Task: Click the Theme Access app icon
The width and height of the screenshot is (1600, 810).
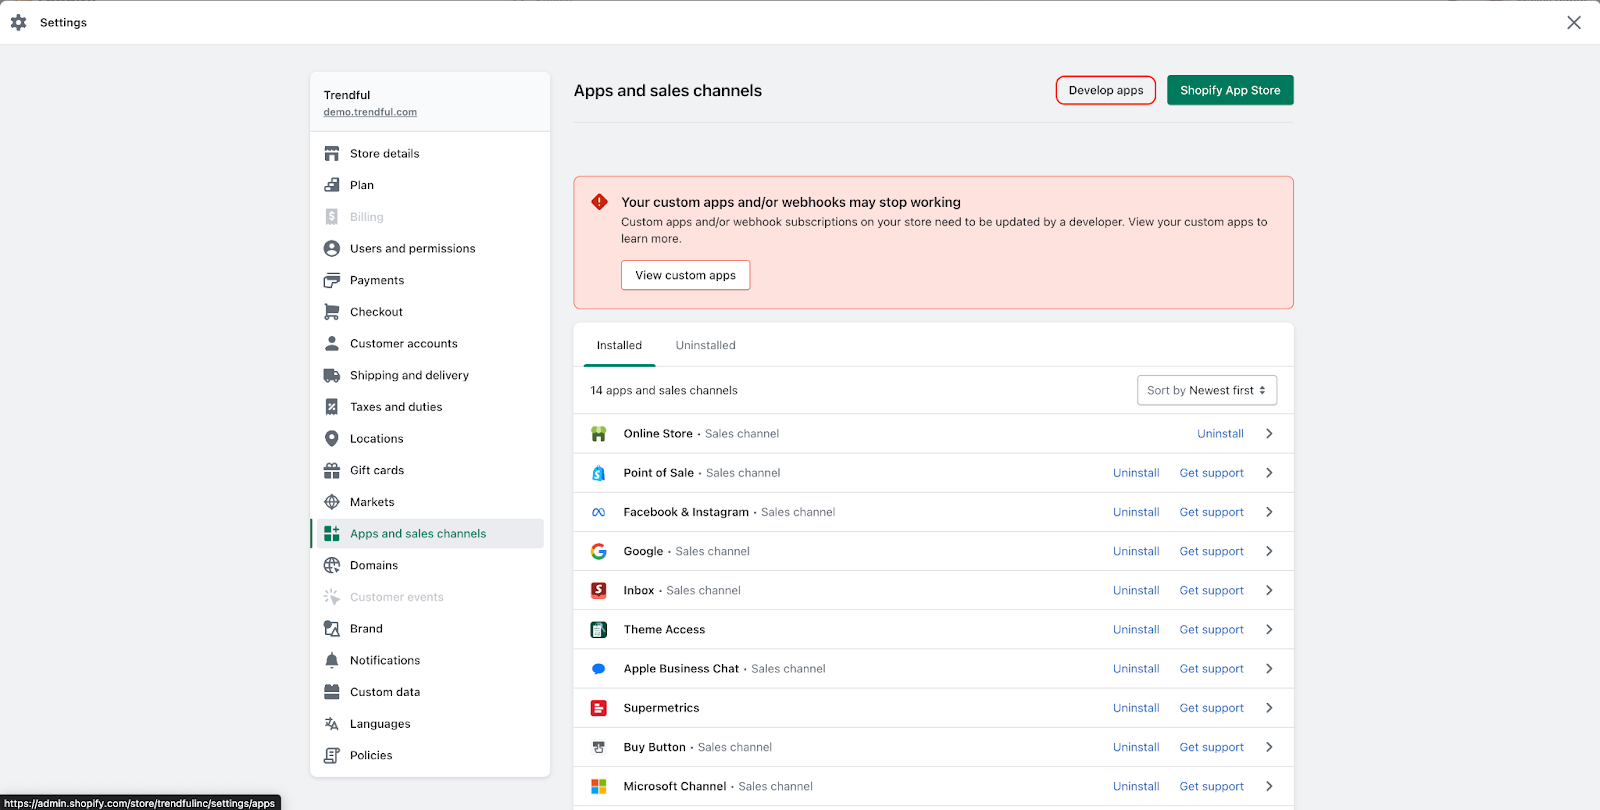Action: [599, 630]
